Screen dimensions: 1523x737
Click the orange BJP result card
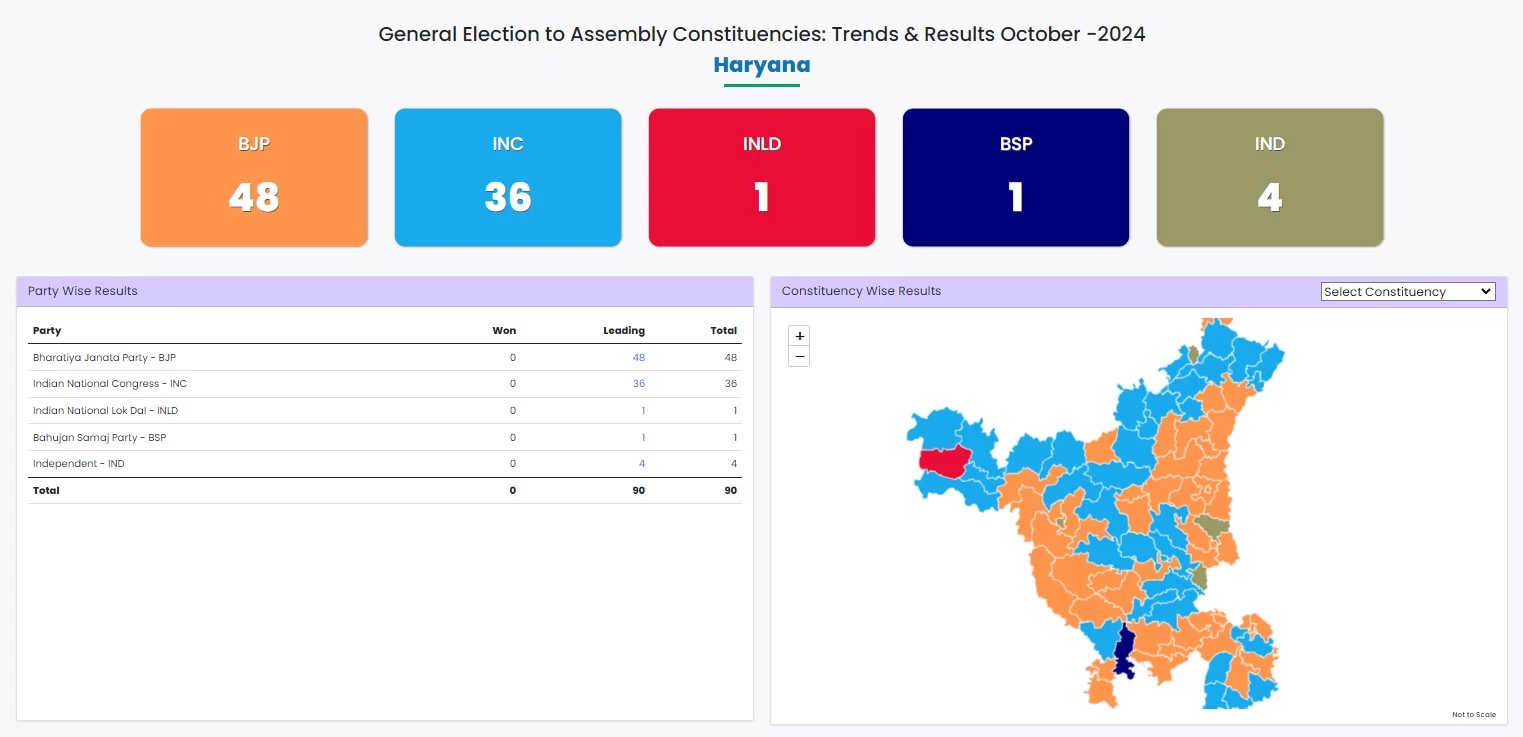(x=254, y=177)
